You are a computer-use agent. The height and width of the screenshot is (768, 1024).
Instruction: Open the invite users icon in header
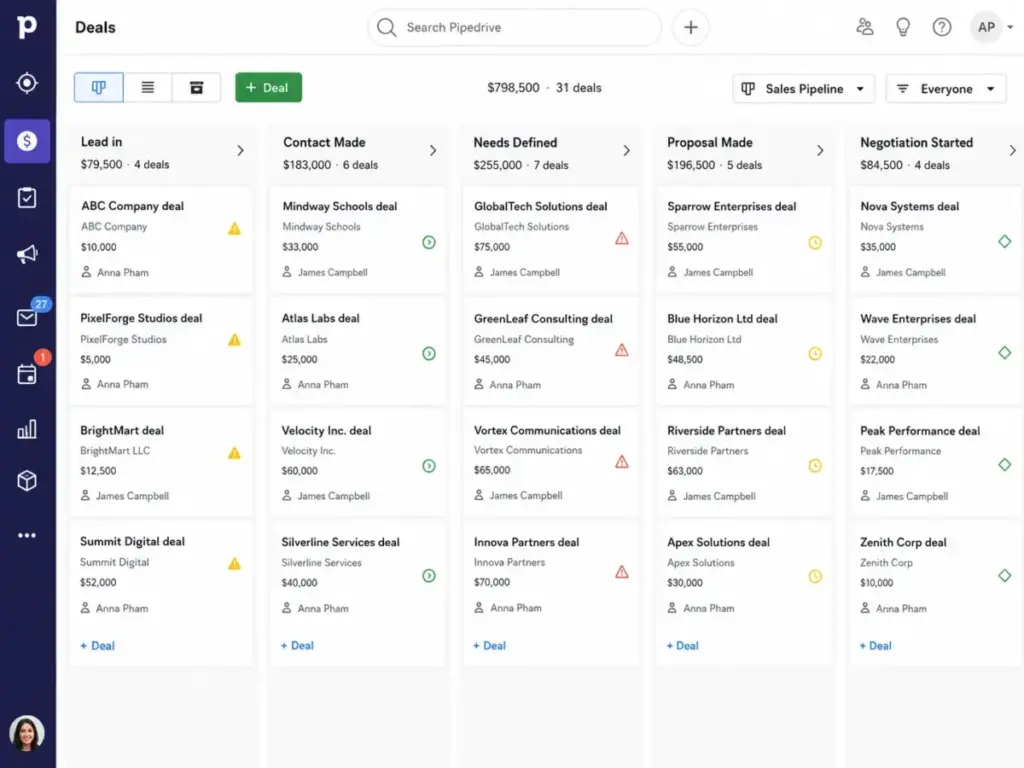pyautogui.click(x=865, y=27)
